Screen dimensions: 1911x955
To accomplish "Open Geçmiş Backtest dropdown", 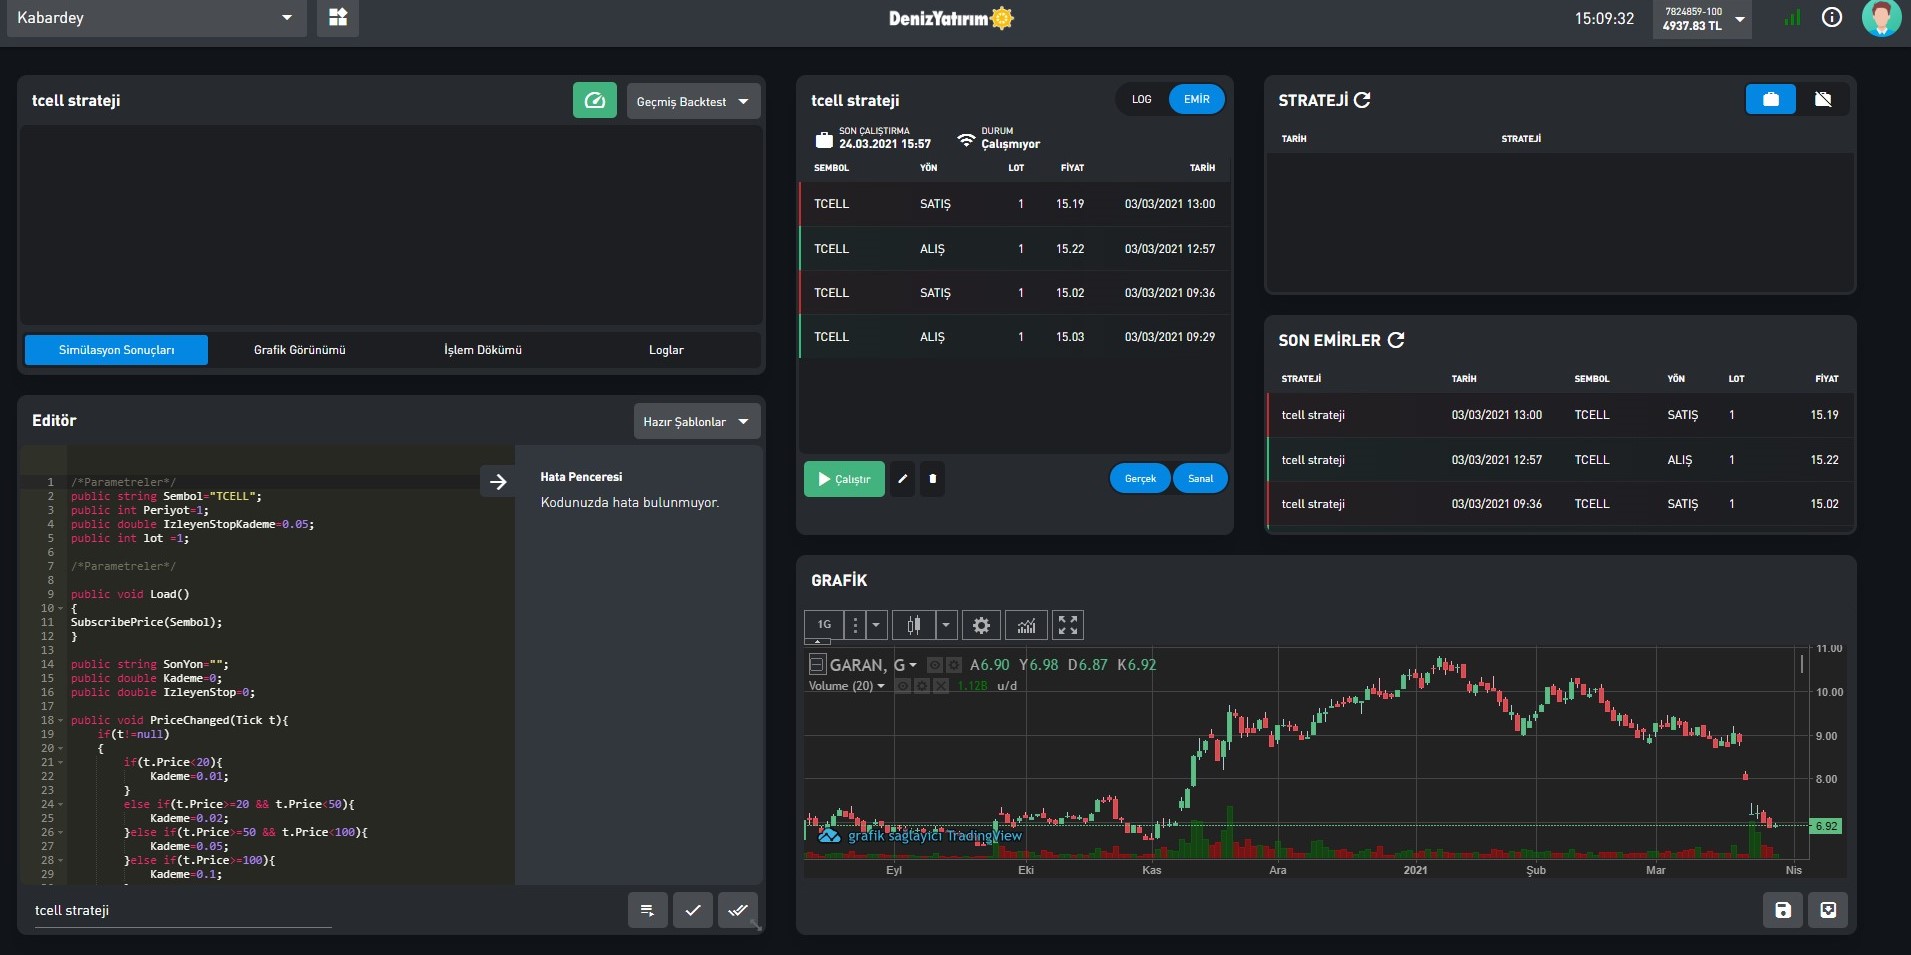I will (x=693, y=102).
